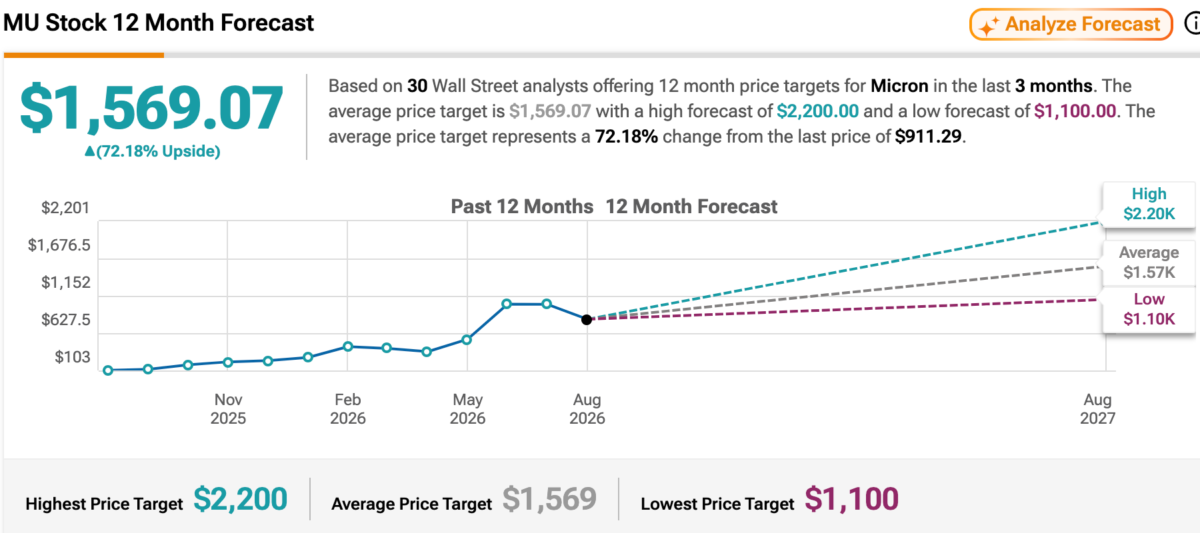Click the Feb 2026 data point marker
Viewport: 1200px width, 533px height.
[x=347, y=346]
